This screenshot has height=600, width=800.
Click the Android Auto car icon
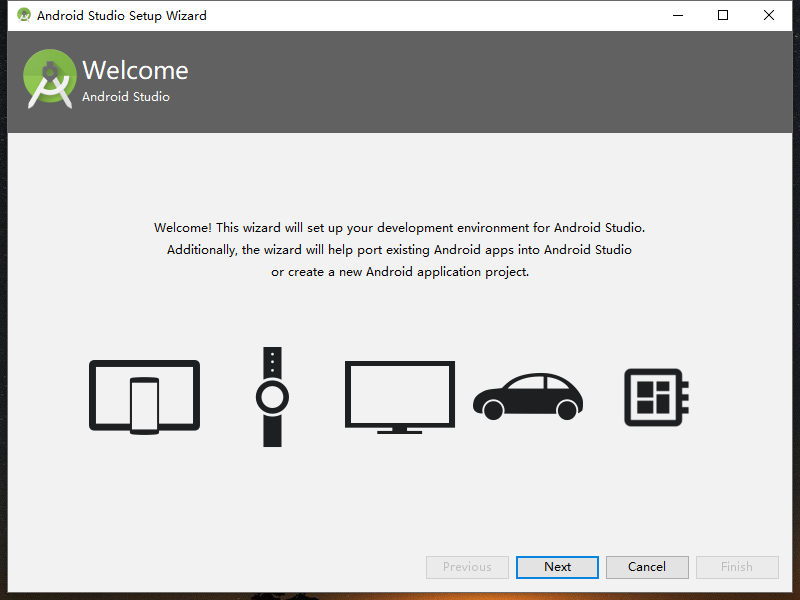tap(528, 396)
